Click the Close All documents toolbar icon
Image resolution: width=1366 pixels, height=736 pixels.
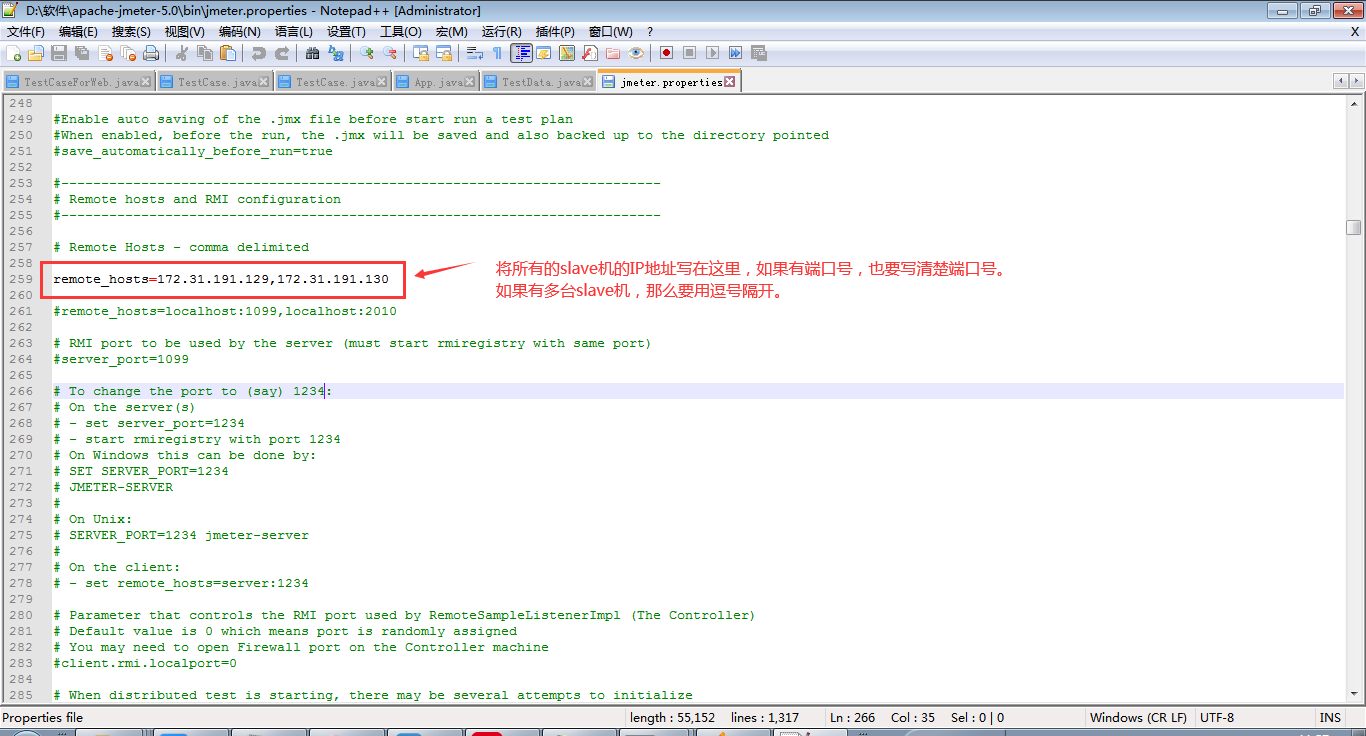pos(128,53)
